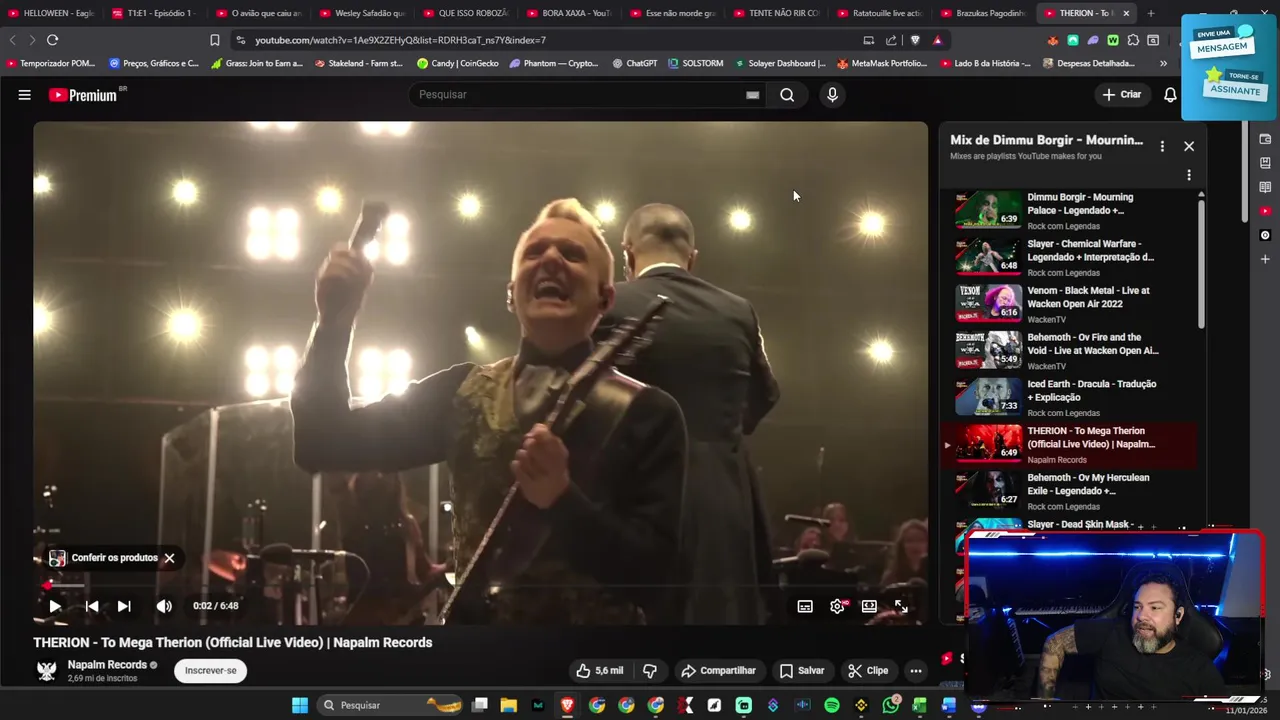Open more actions menu beside Clipe

915,671
